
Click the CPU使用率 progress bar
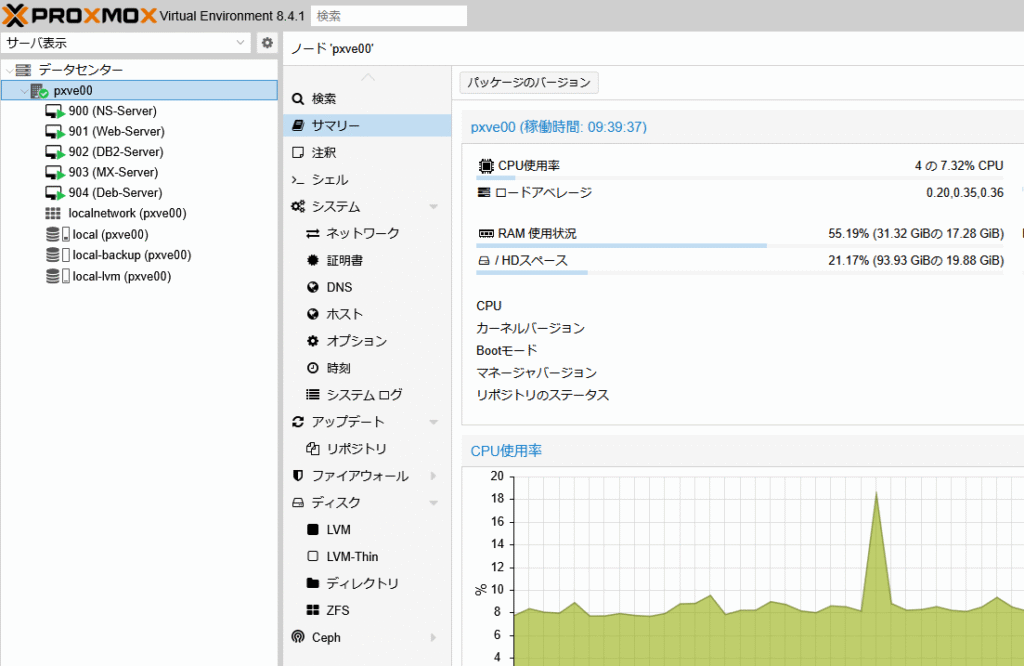[x=739, y=178]
